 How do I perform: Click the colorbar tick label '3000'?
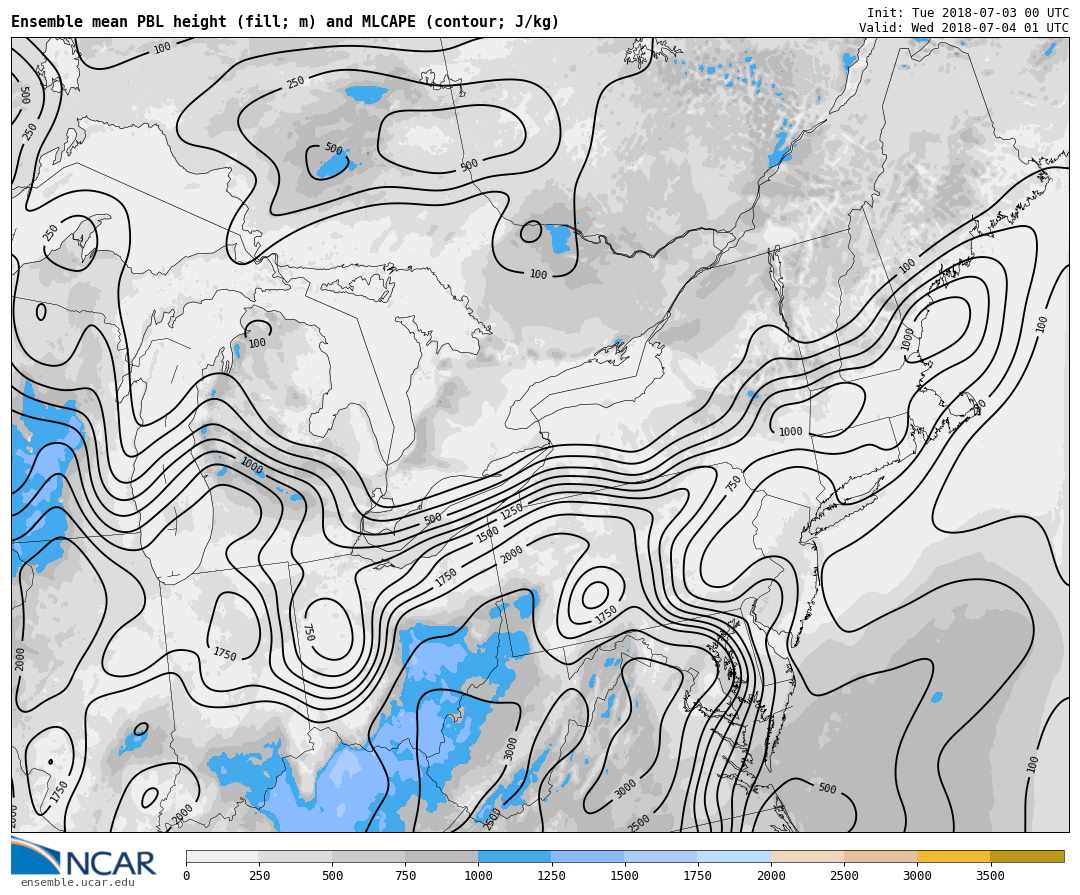point(917,876)
